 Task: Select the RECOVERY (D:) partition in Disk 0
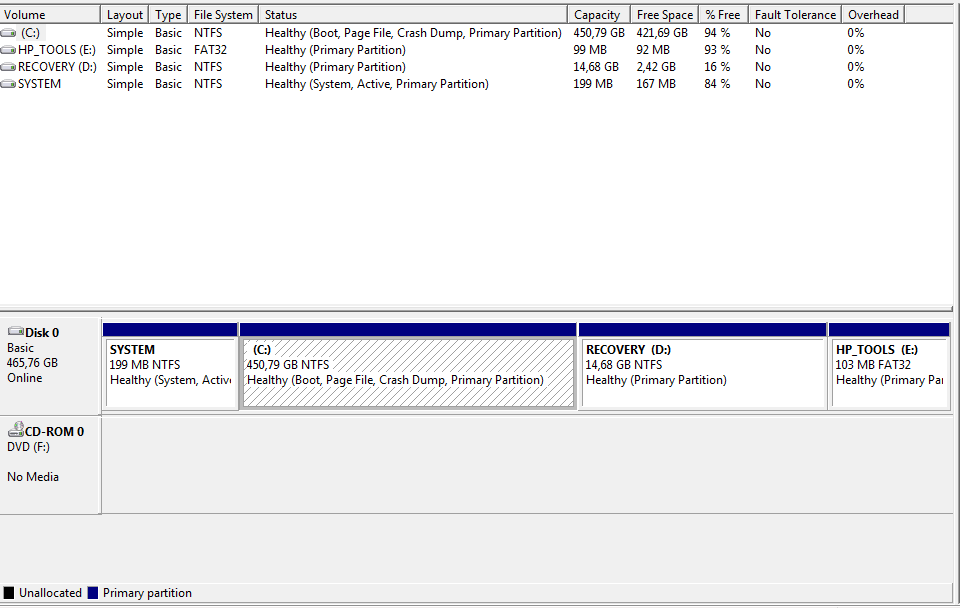pos(703,373)
